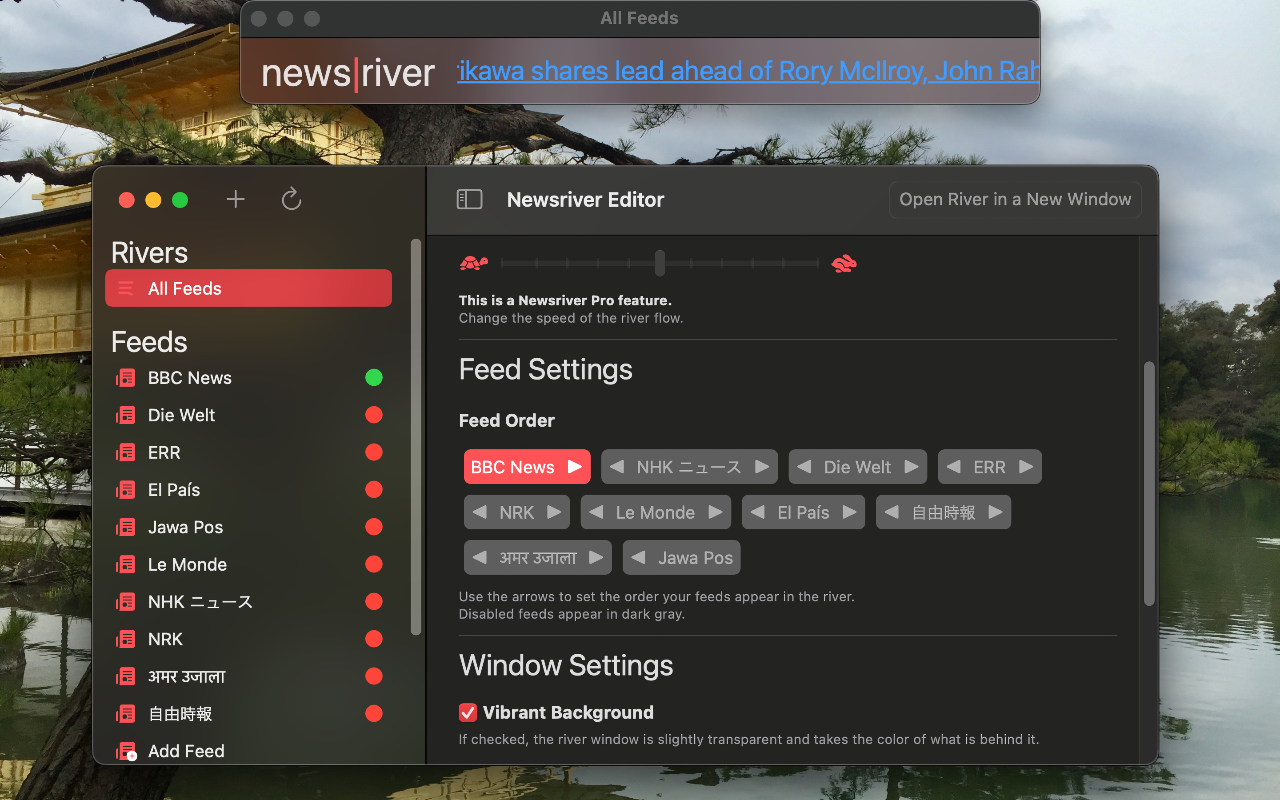This screenshot has height=800, width=1280.
Task: Select All Feeds river in sidebar
Action: tap(248, 288)
